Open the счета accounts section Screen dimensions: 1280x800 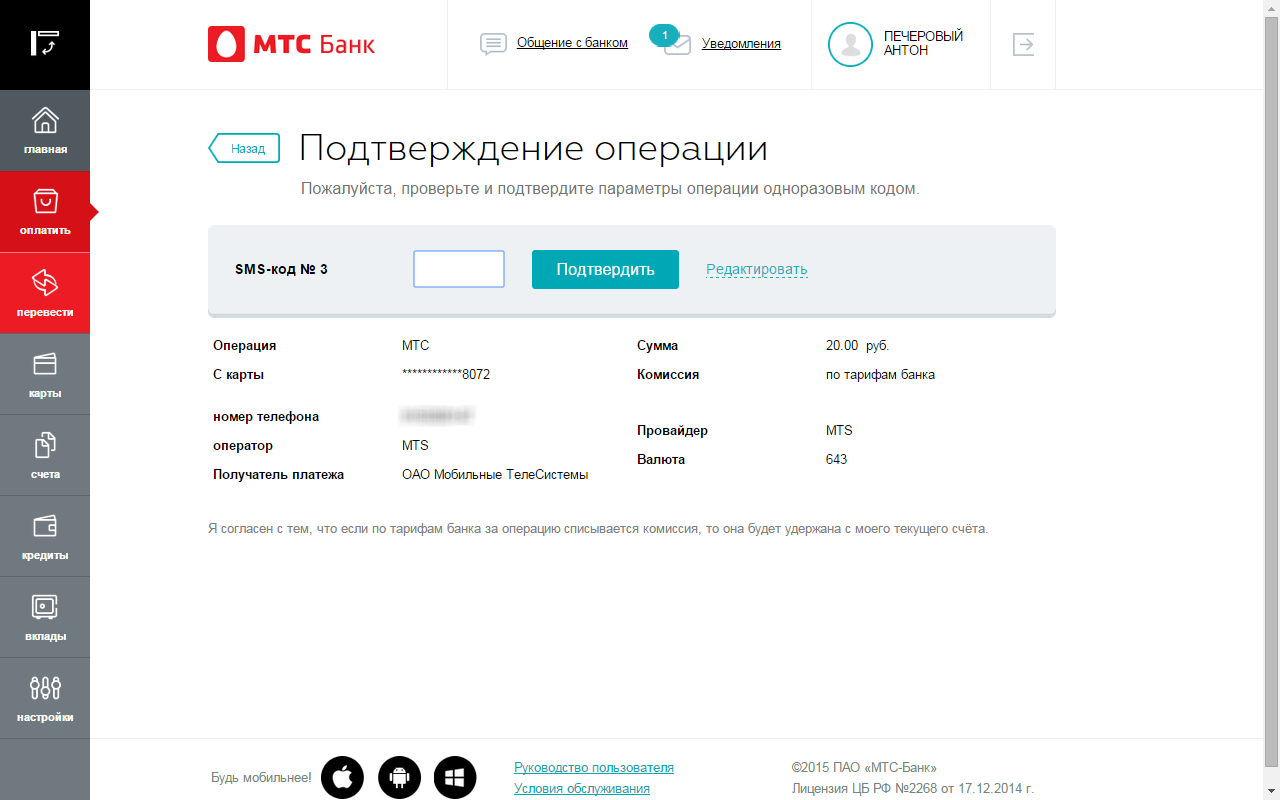[45, 455]
